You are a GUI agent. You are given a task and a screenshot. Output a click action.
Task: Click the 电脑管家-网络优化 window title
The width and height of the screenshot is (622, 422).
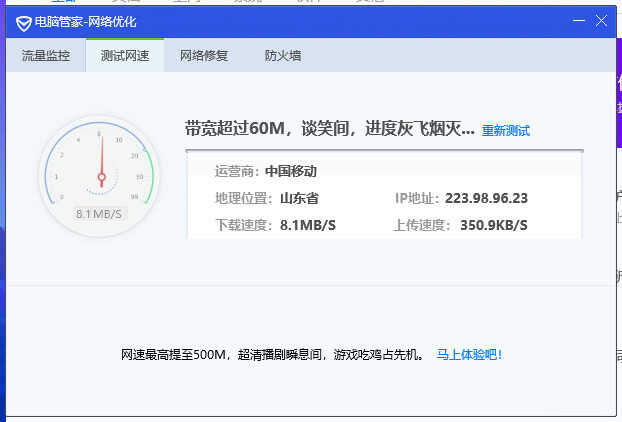point(85,22)
